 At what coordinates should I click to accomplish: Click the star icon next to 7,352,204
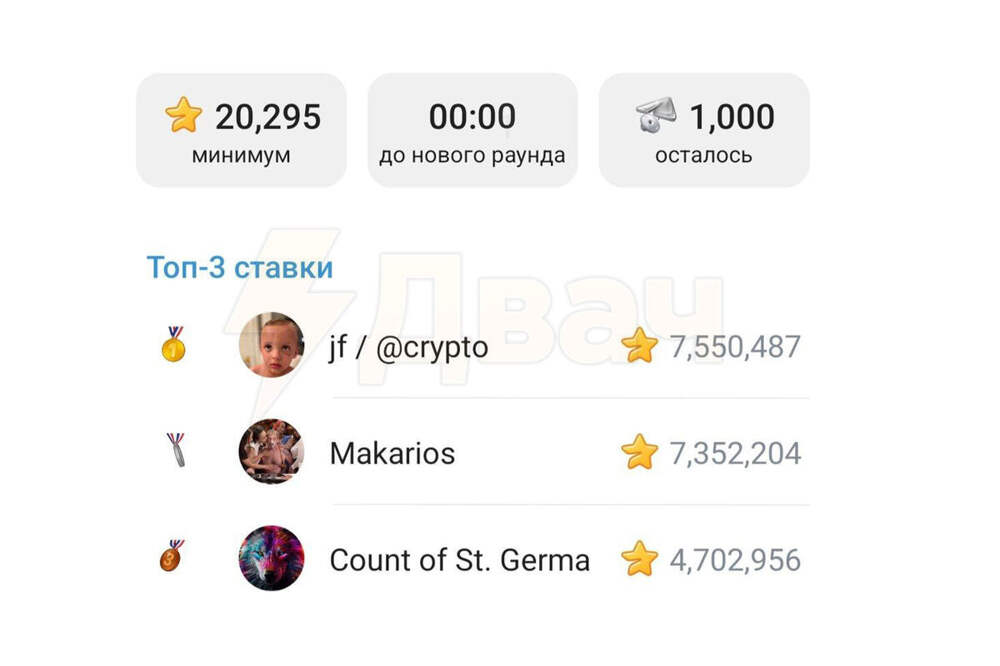coord(640,453)
